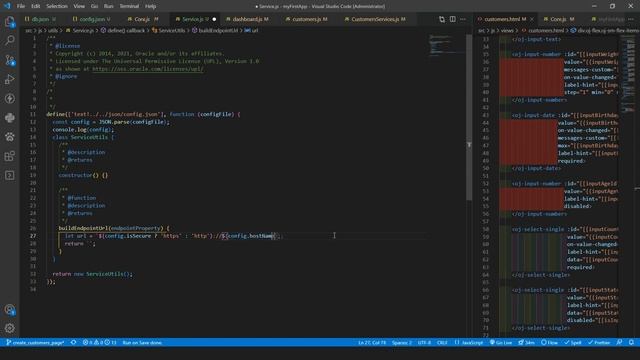640x360 pixels.
Task: Change the JavaScript language mode
Action: tap(469, 342)
